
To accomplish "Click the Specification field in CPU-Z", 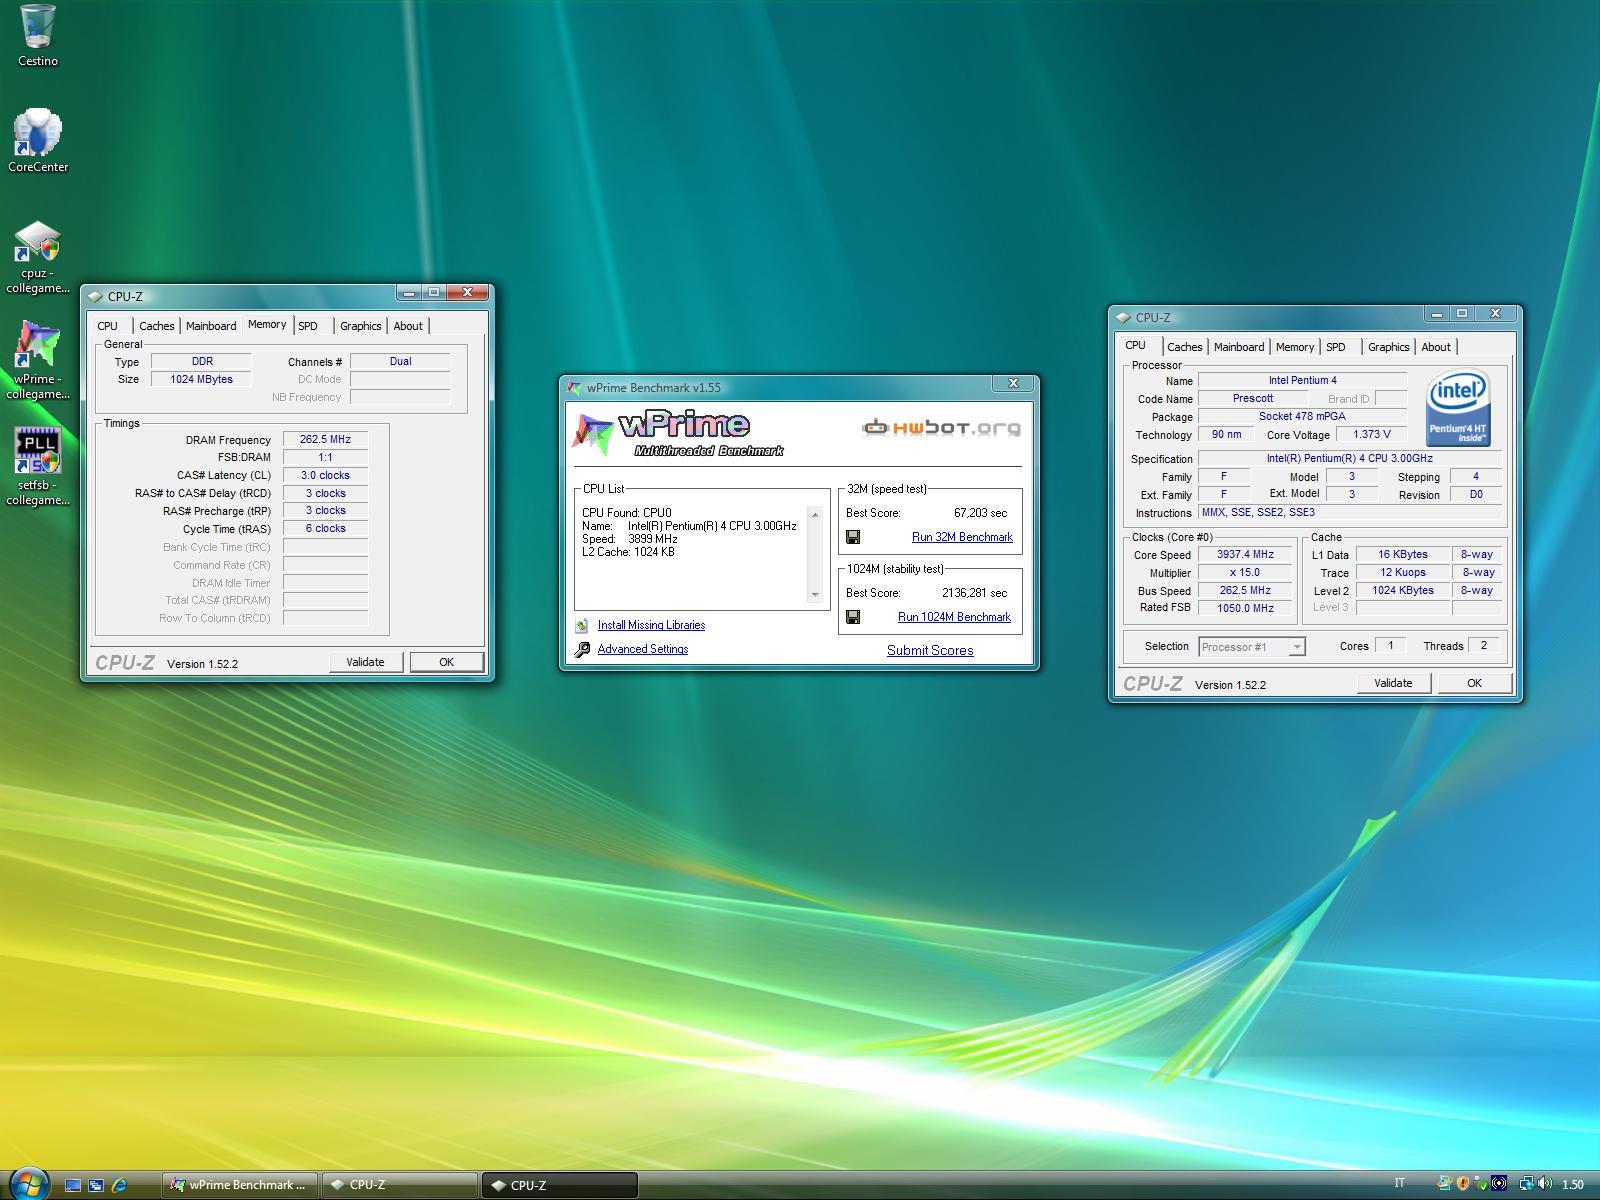I will 1350,458.
